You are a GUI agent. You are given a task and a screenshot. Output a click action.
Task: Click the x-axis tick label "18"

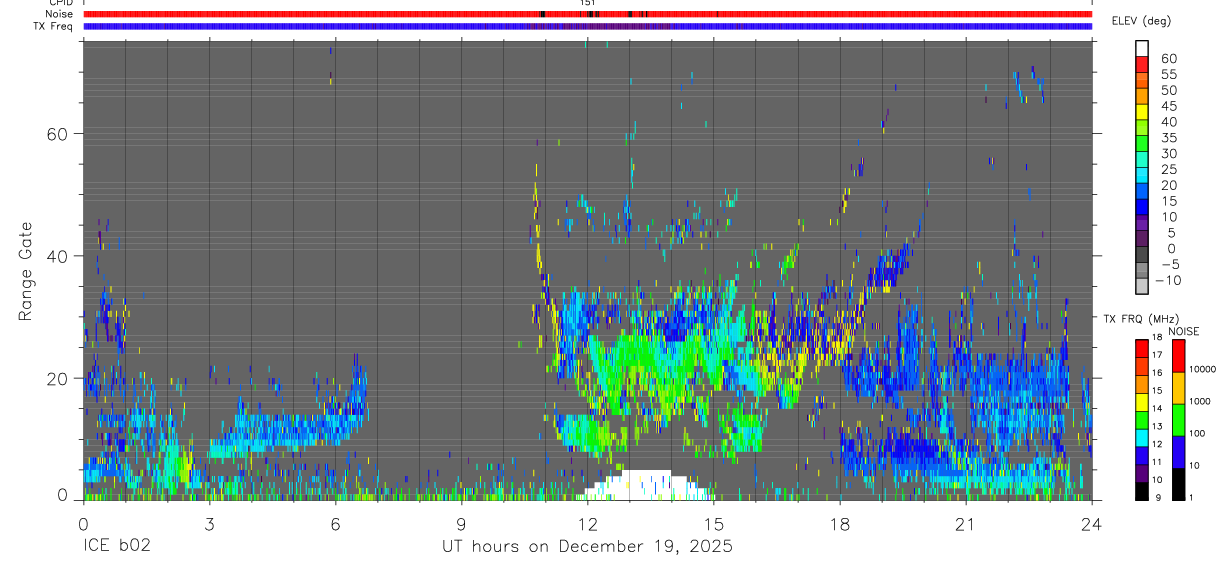tap(840, 523)
